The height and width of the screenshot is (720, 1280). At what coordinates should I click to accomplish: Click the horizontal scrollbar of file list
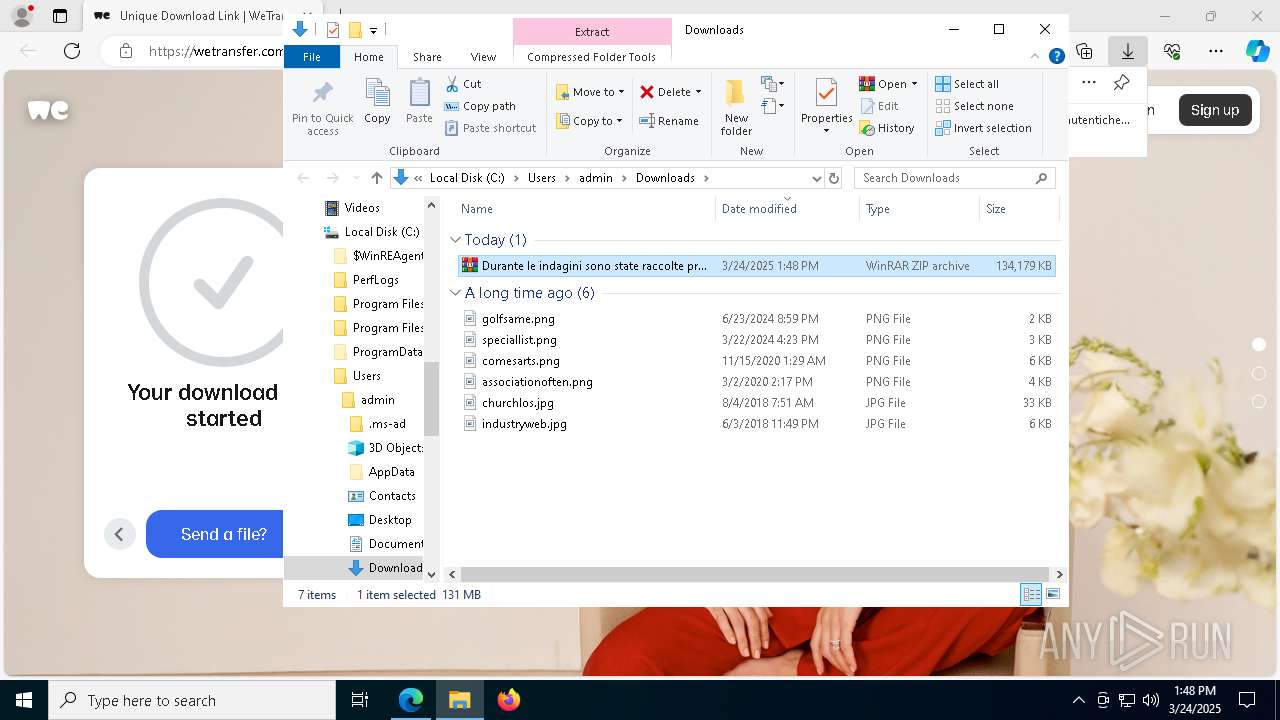pos(755,575)
